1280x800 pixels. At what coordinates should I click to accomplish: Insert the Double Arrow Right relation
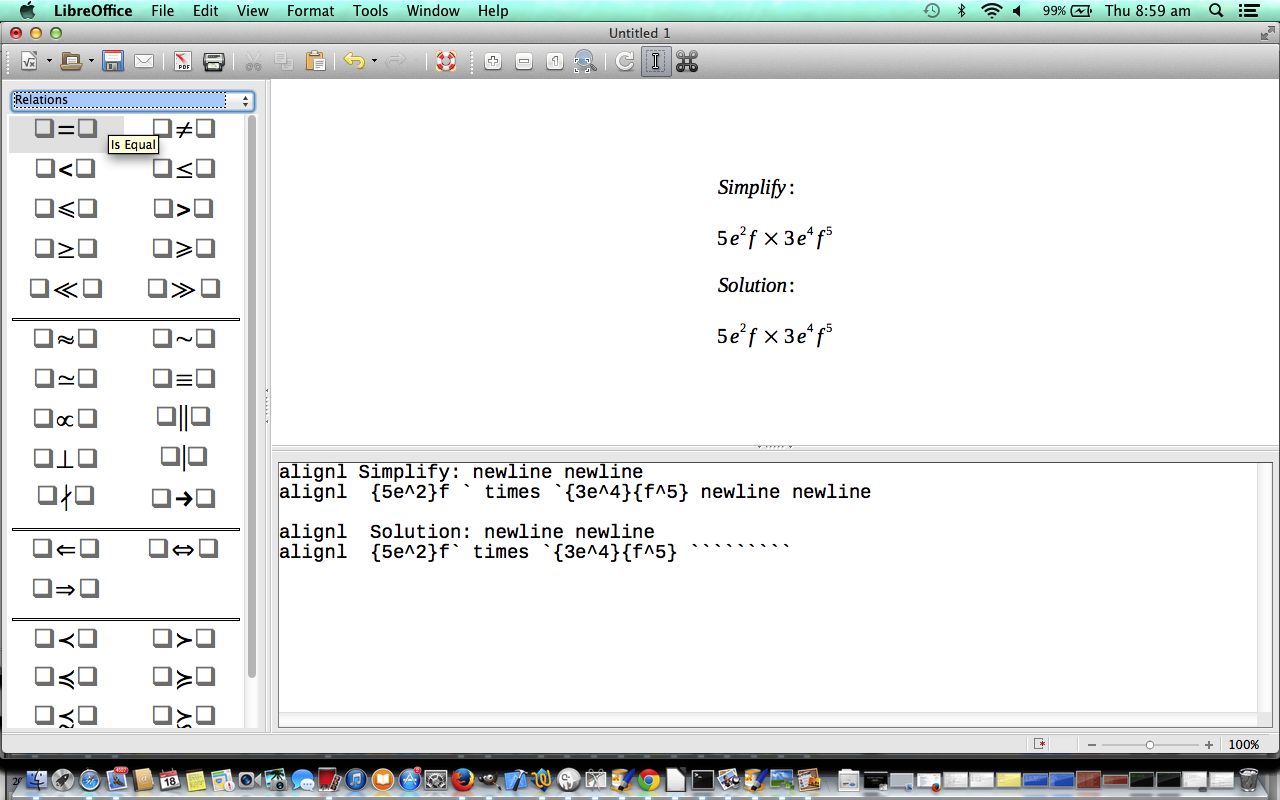pos(66,589)
